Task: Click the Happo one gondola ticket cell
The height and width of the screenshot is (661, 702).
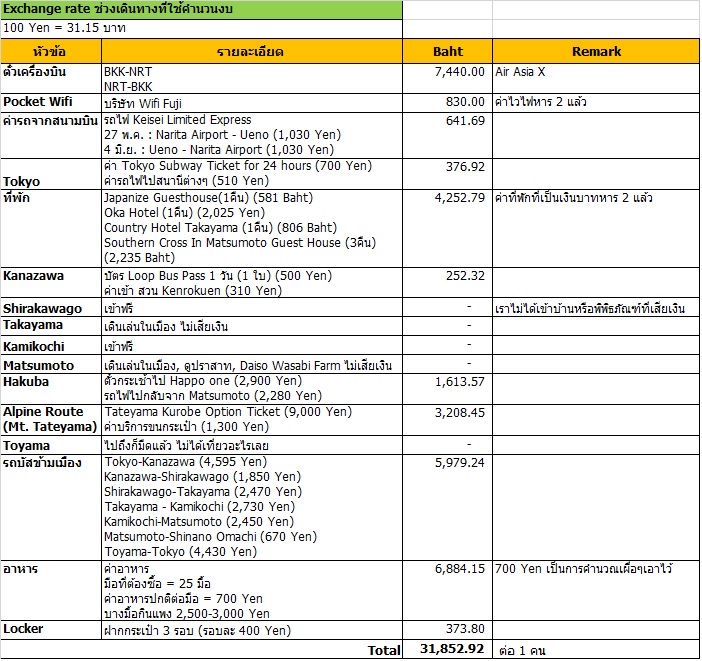Action: coord(252,389)
